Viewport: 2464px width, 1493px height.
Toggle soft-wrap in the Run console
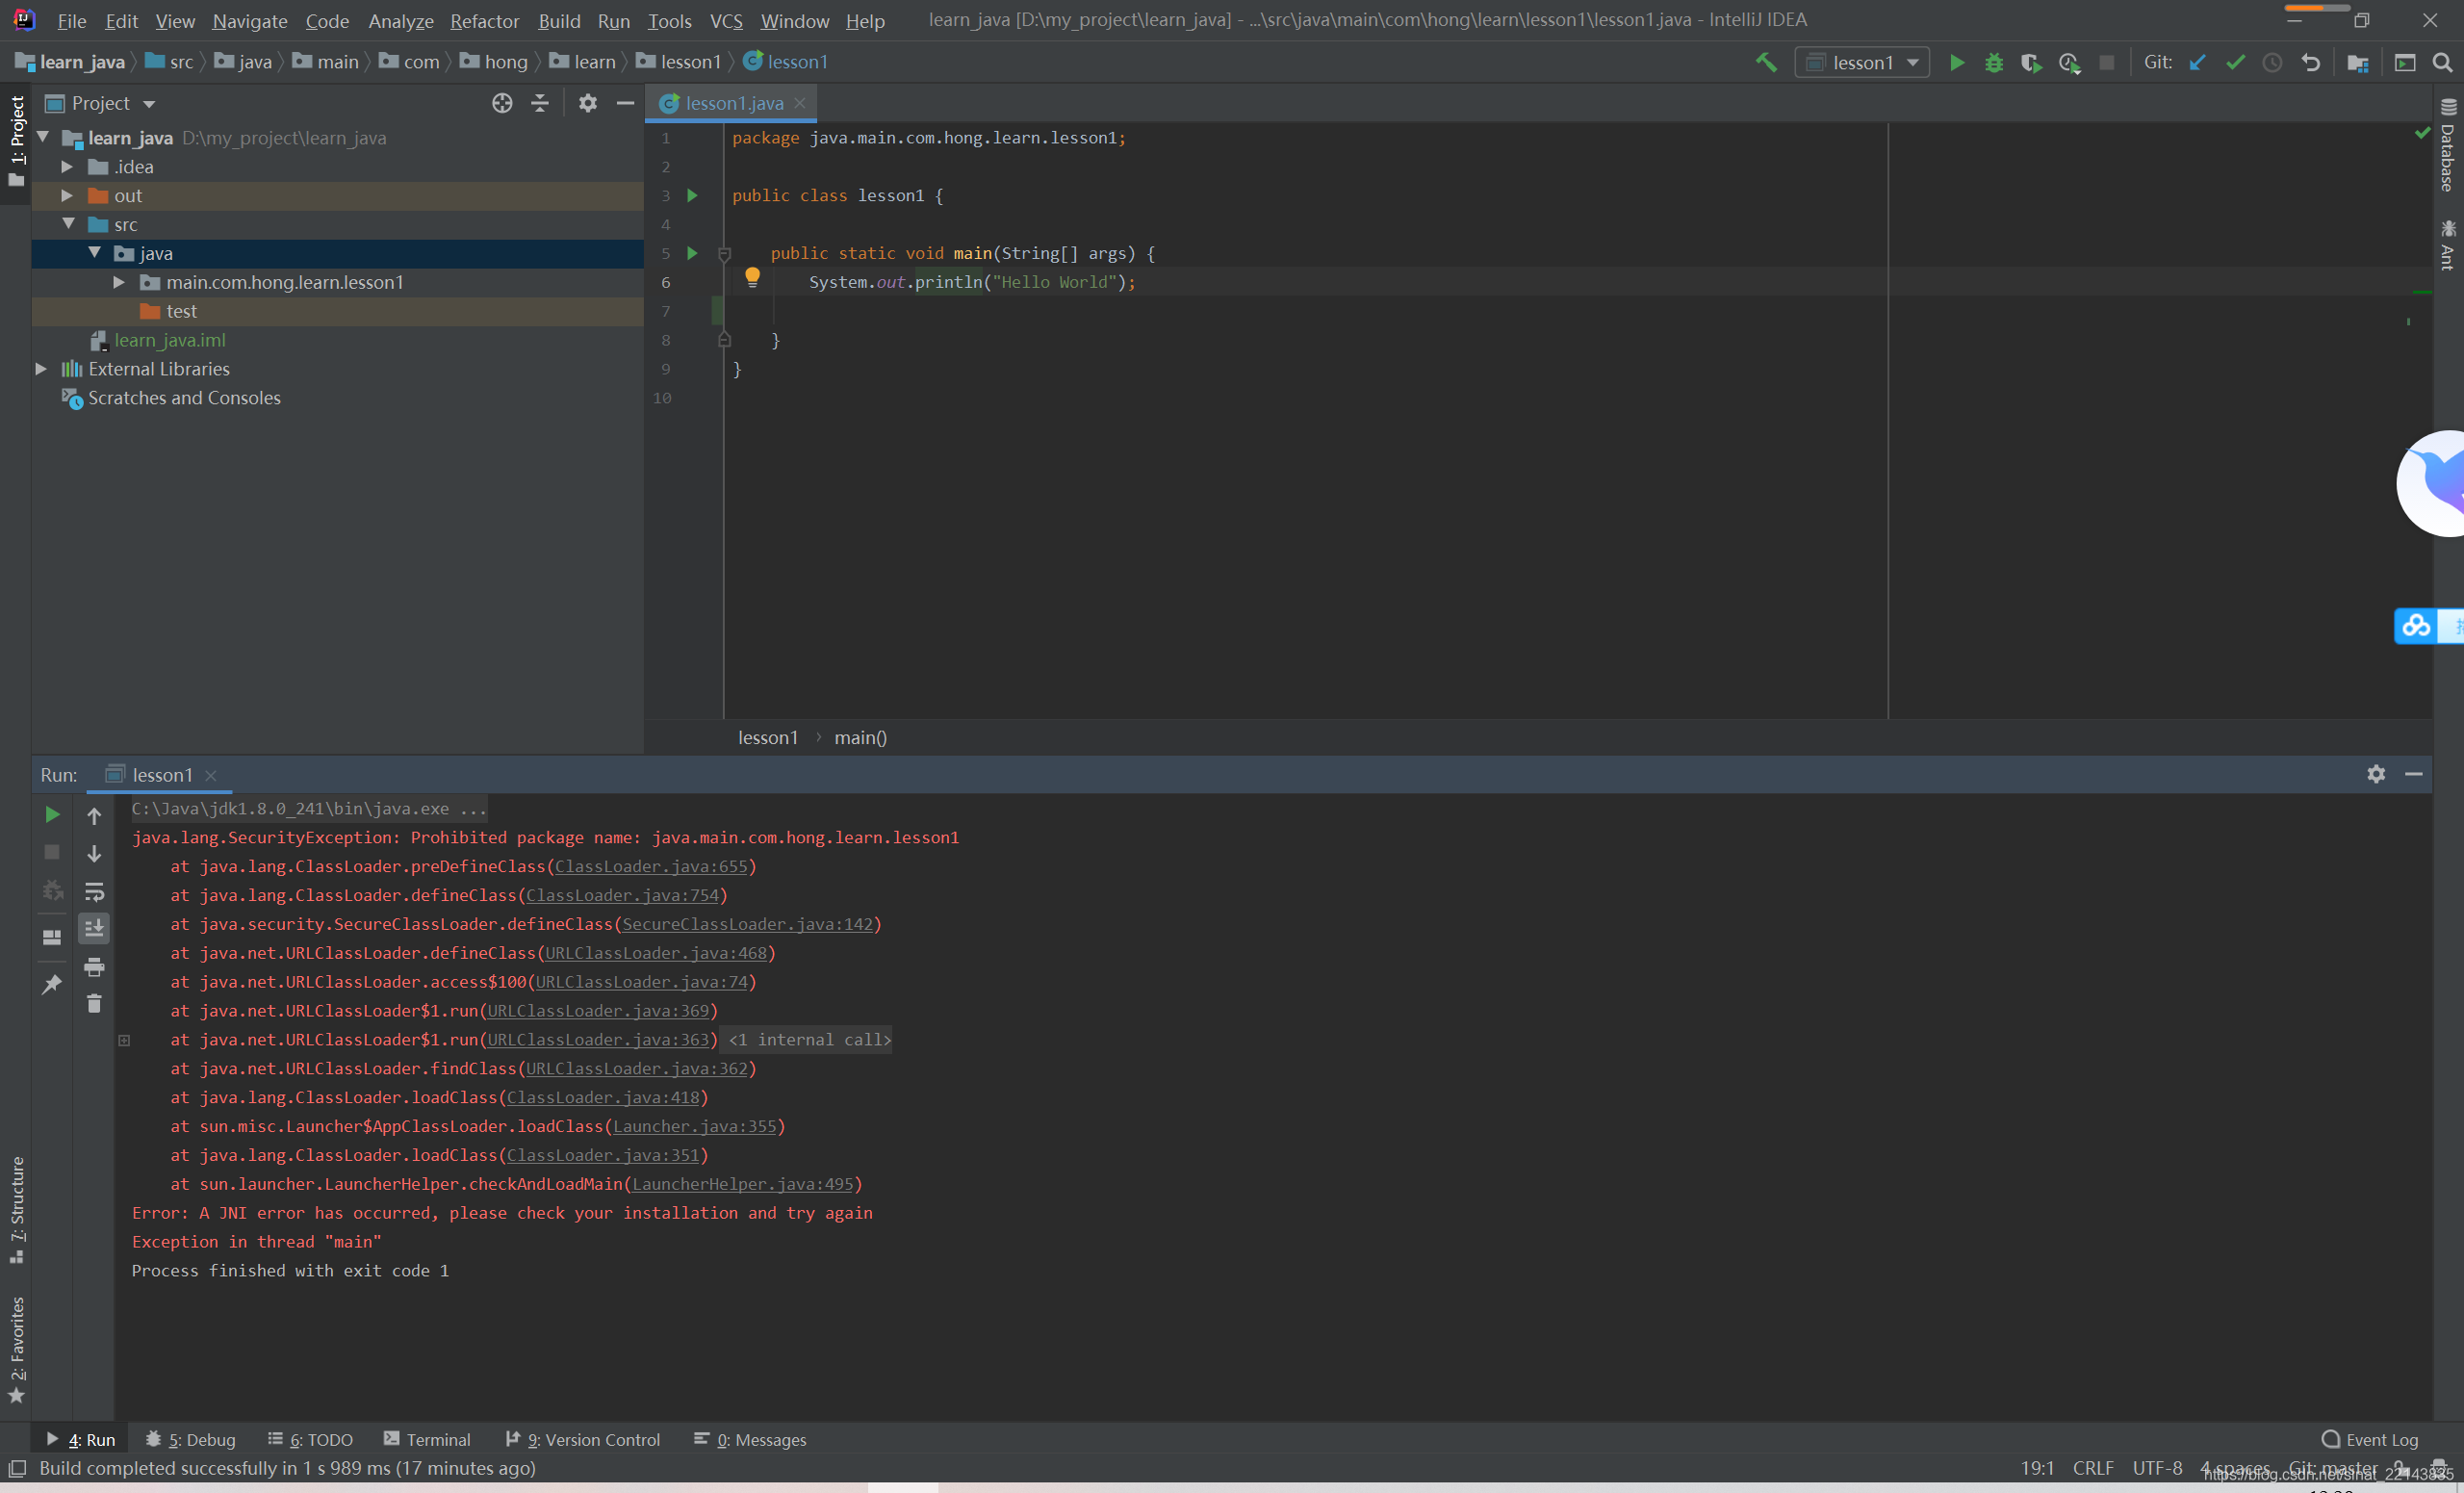coord(94,891)
